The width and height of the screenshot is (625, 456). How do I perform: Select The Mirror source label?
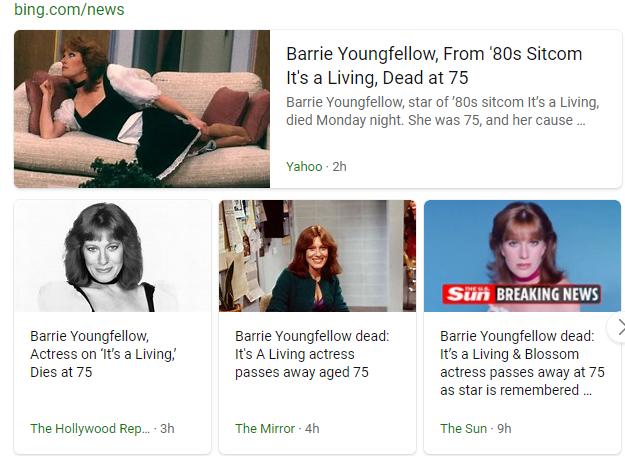[265, 428]
